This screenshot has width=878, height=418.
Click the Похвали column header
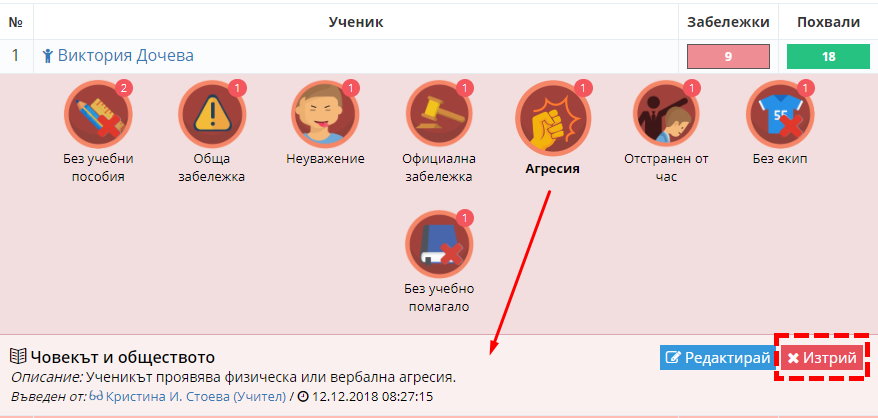click(x=828, y=22)
